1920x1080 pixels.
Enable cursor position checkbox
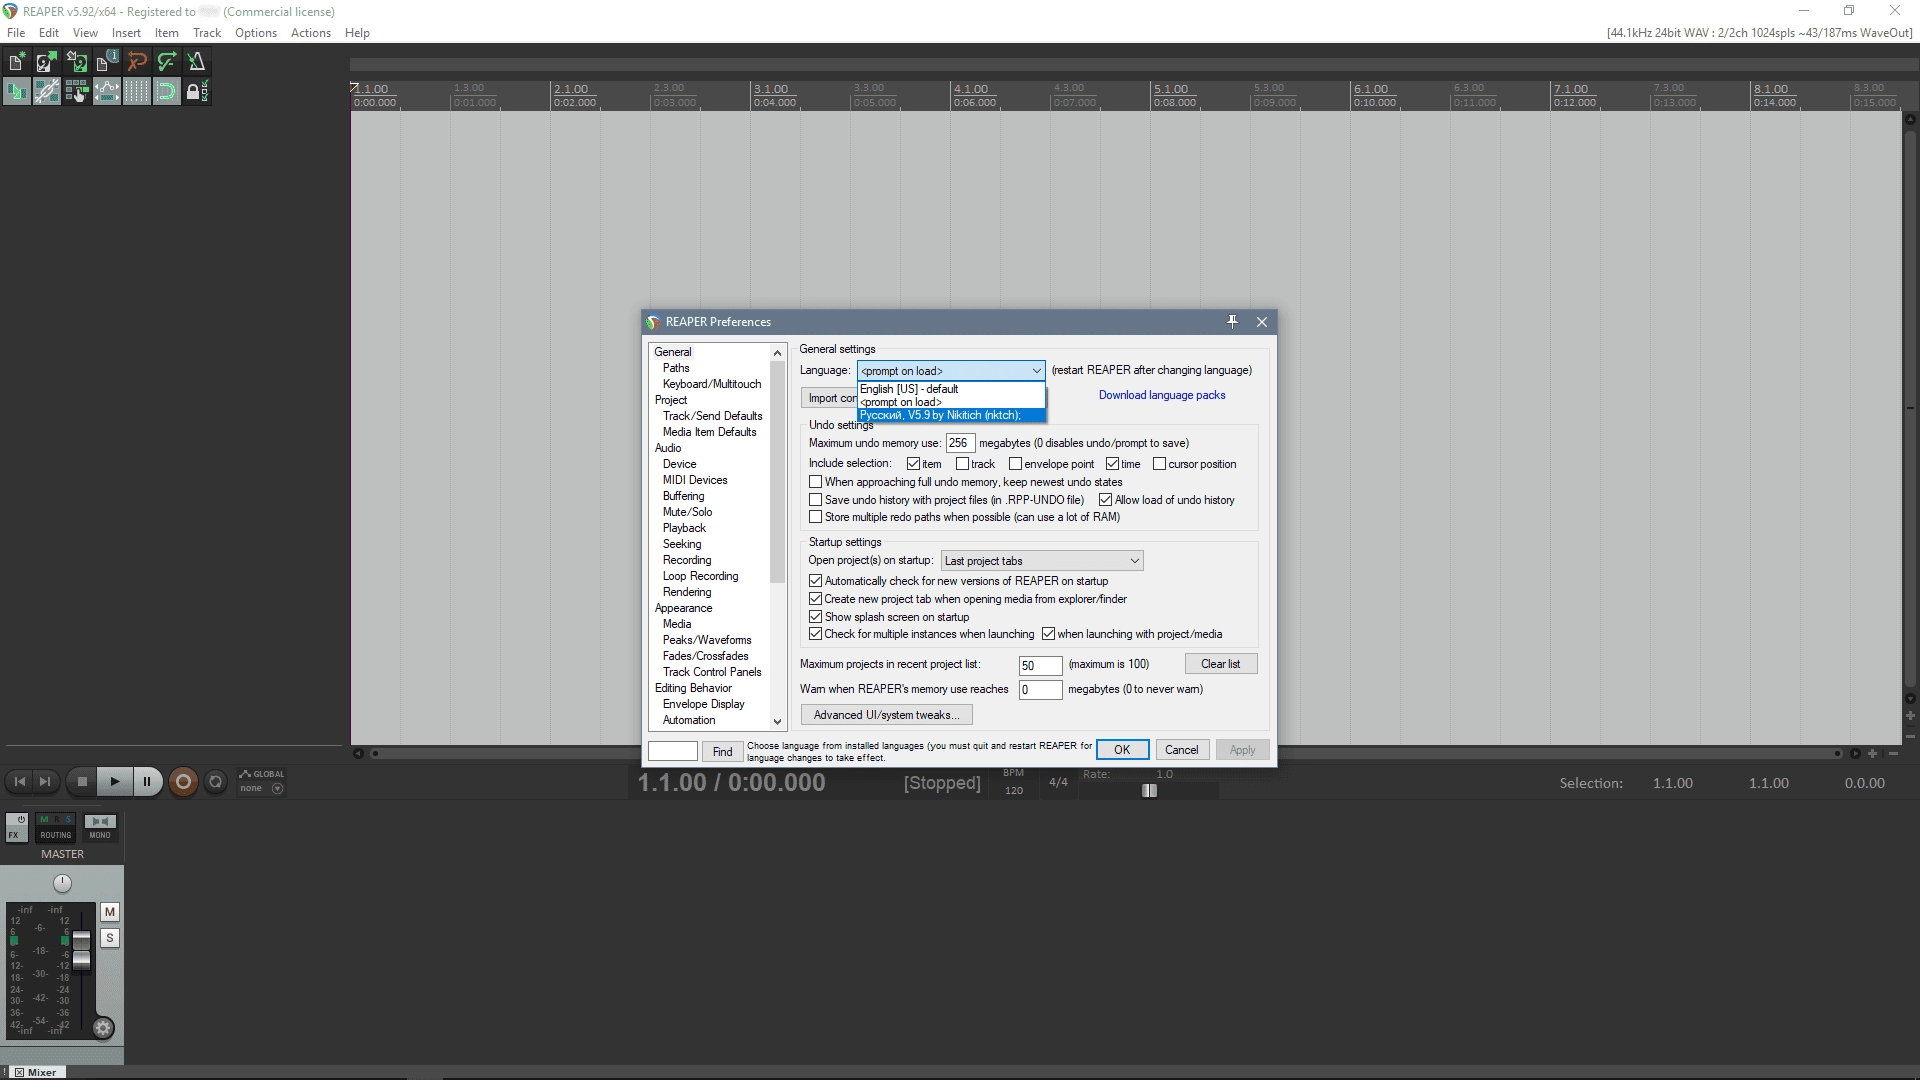click(x=1159, y=464)
